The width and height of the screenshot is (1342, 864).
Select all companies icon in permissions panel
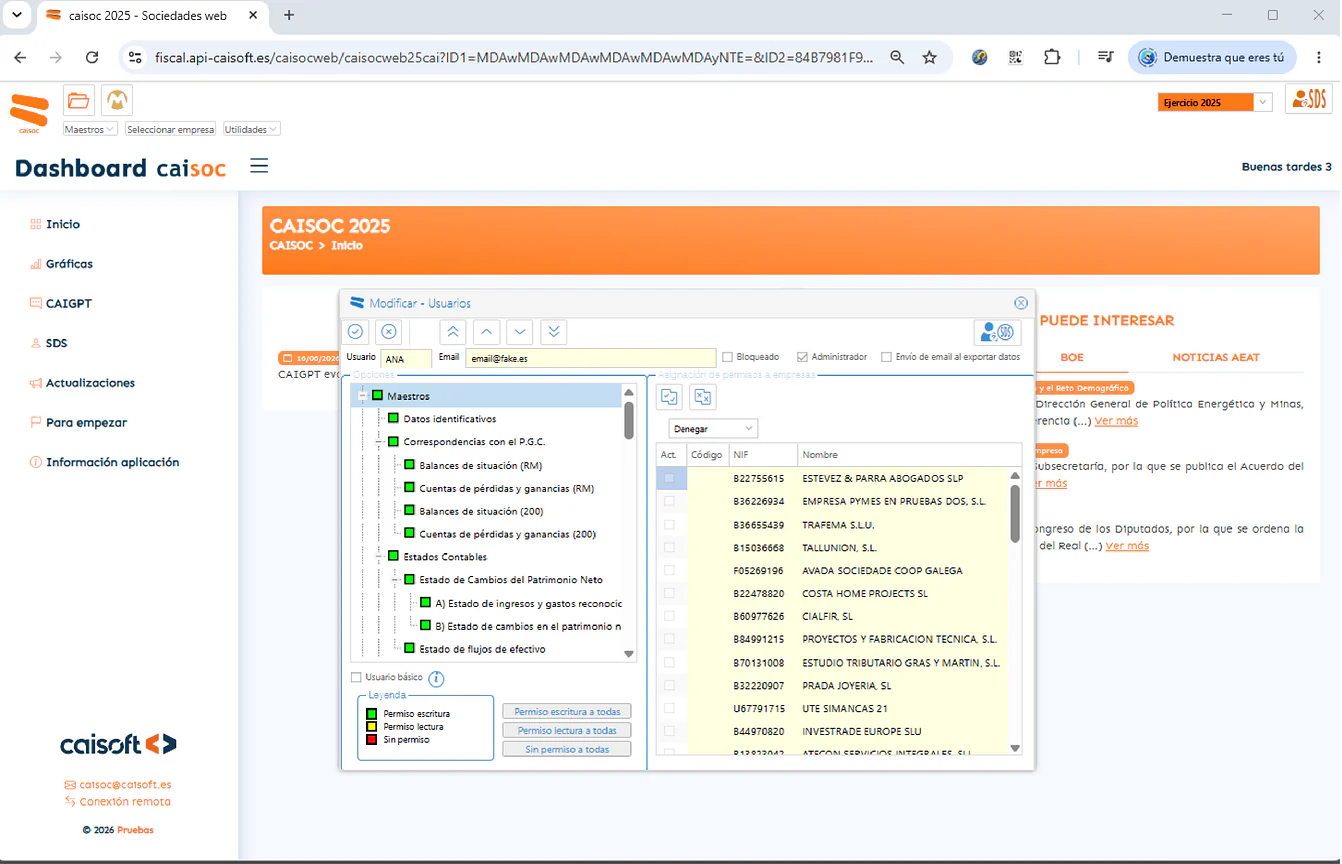[669, 397]
